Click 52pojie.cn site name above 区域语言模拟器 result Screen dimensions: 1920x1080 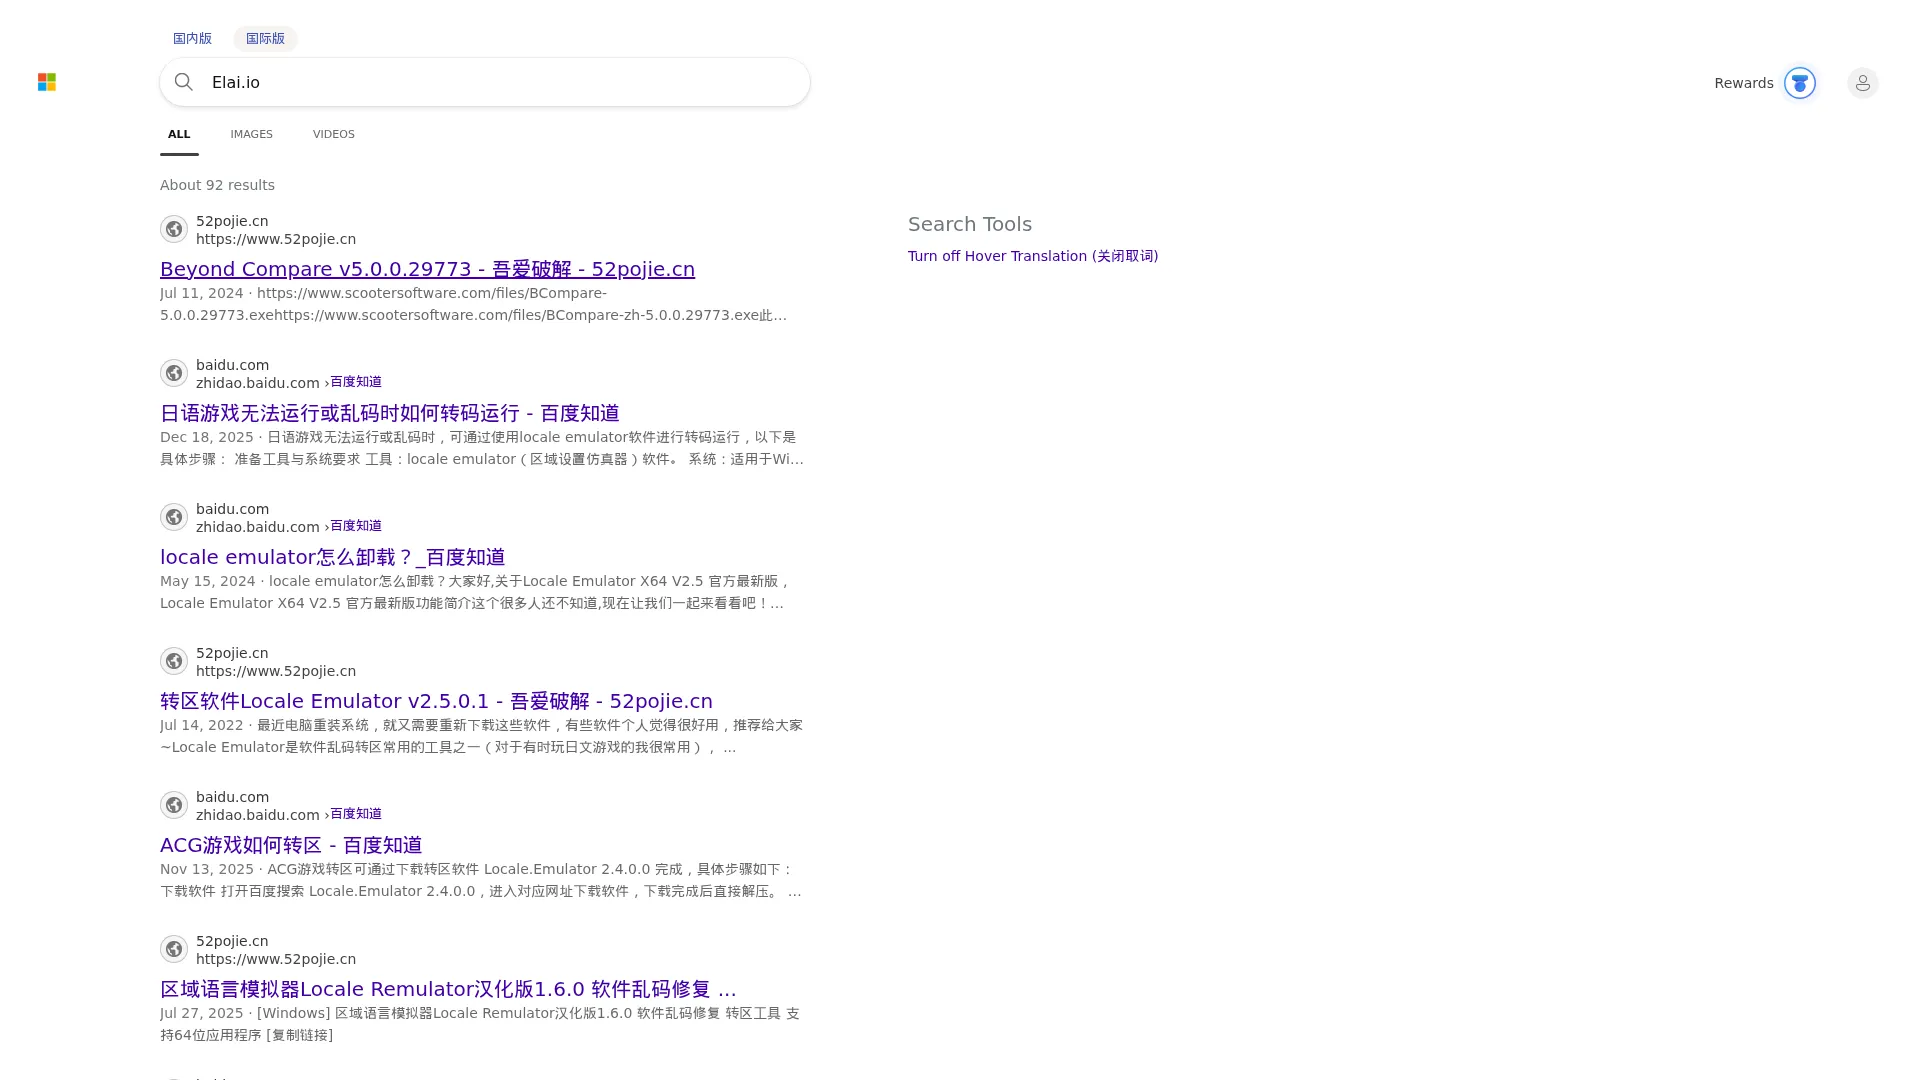(232, 941)
